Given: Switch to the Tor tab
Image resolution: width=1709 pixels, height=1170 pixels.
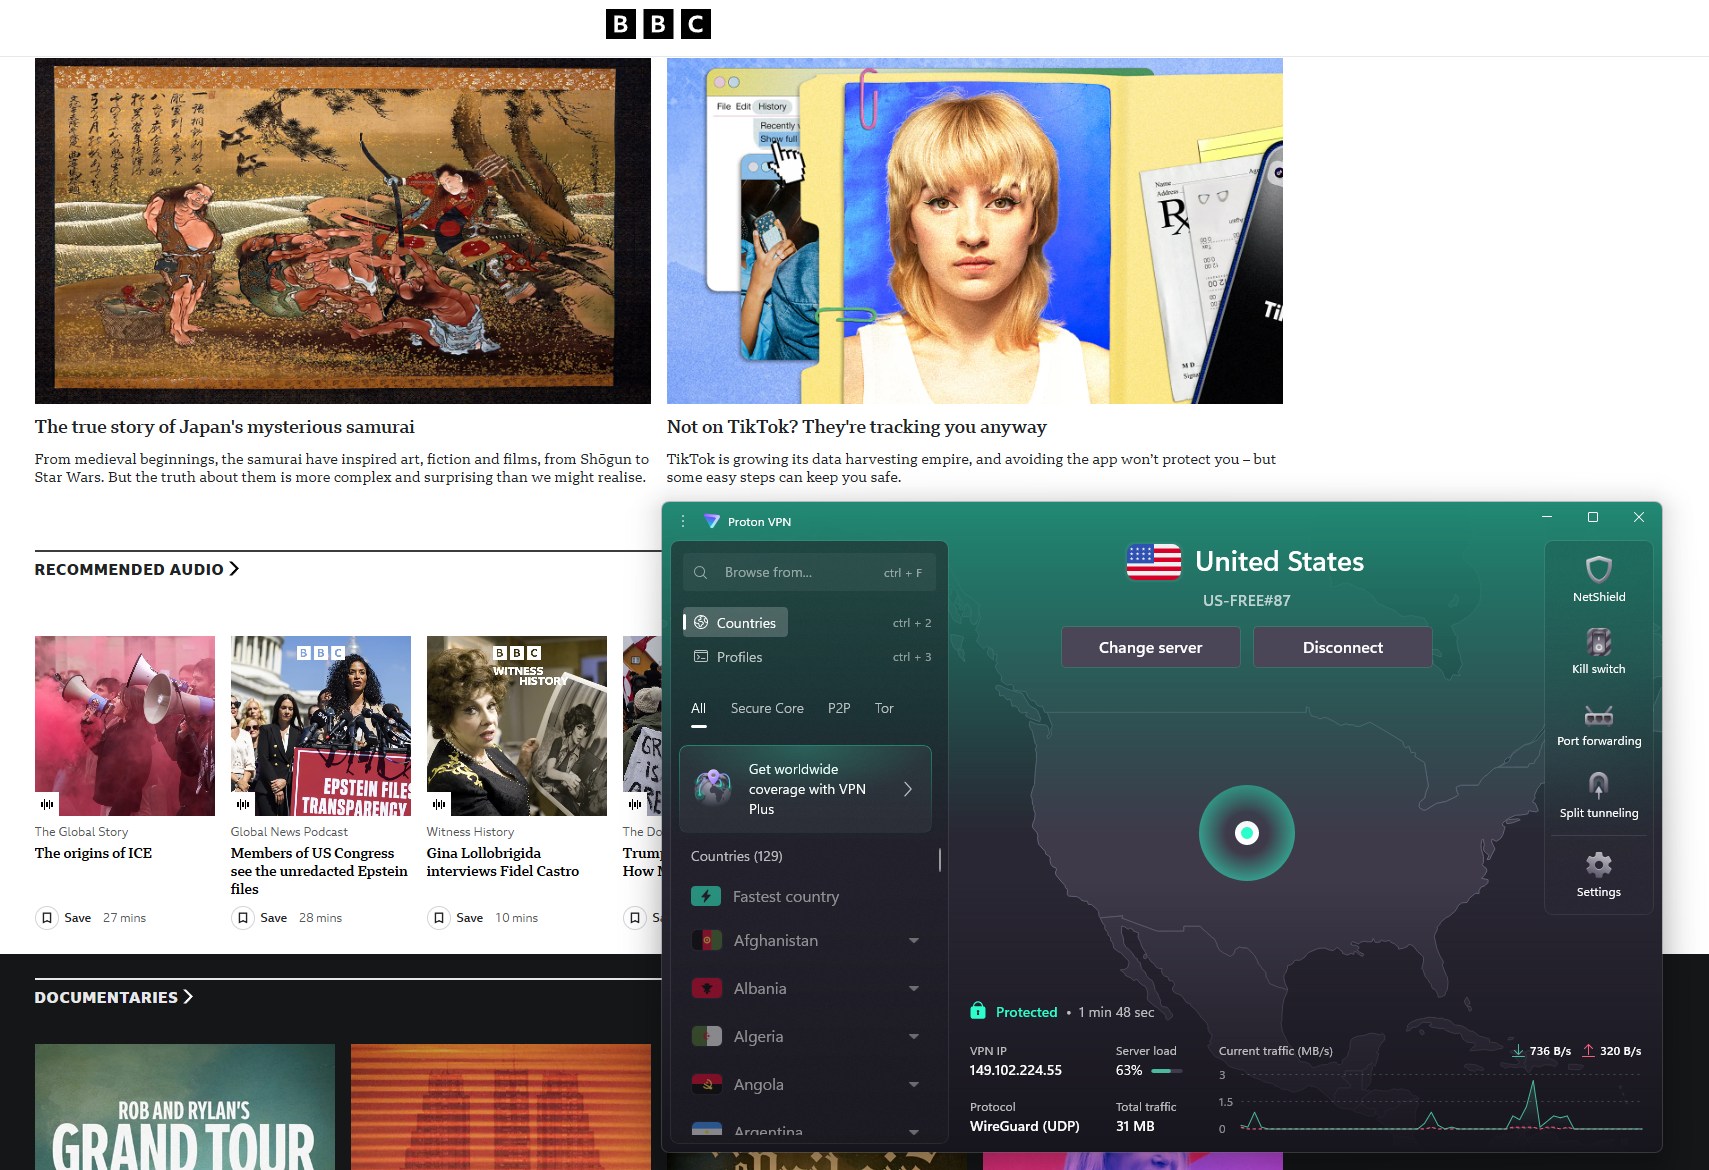Looking at the screenshot, I should 884,708.
